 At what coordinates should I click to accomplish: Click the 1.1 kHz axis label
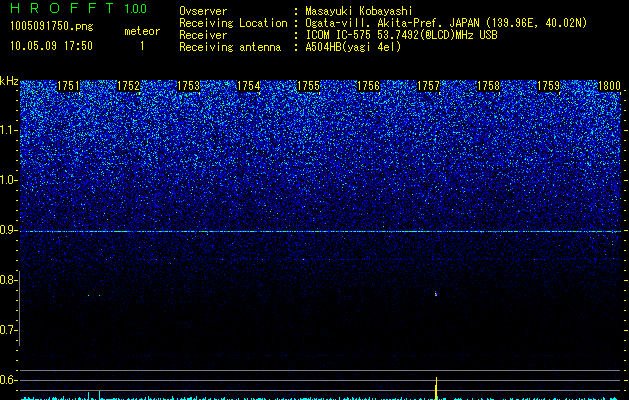tap(8, 130)
